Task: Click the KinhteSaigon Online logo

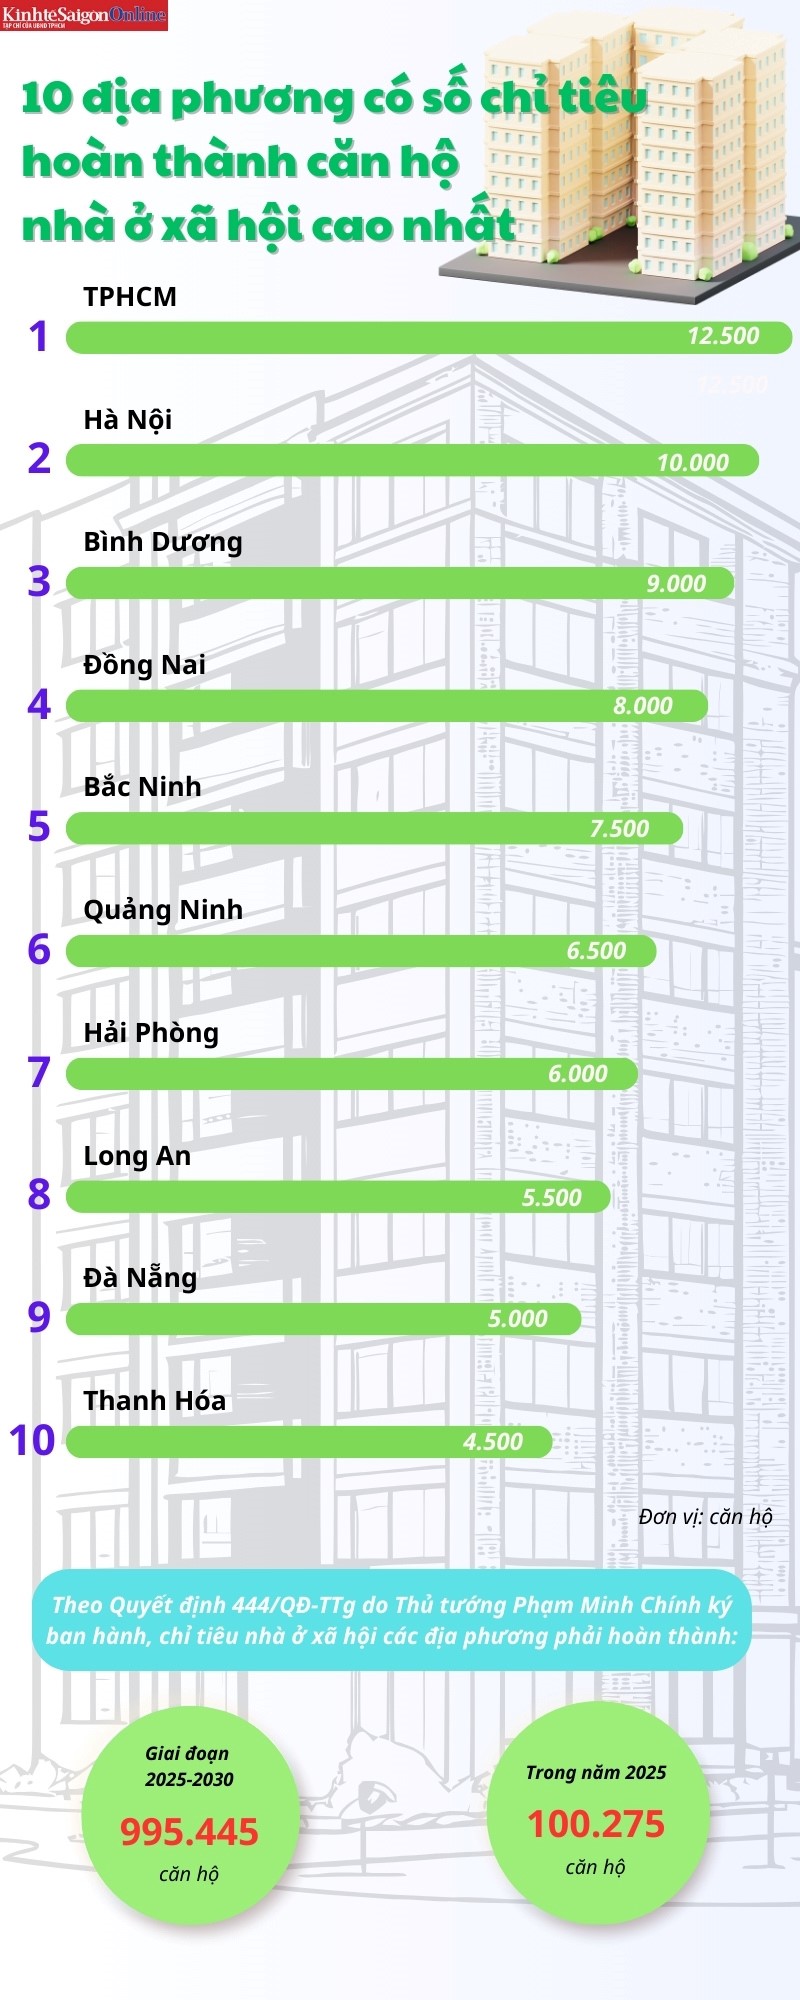Action: [84, 16]
